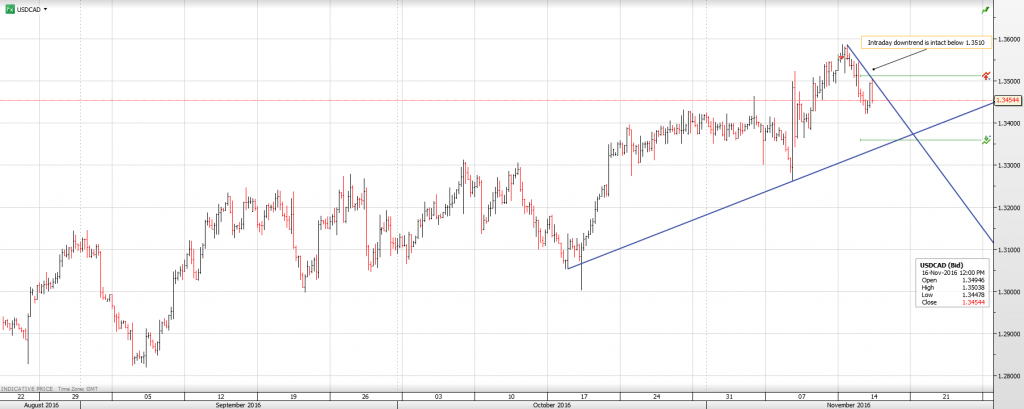Open the USDCAD symbol dropdown arrow
Viewport: 1024px width, 409px height.
[47, 8]
